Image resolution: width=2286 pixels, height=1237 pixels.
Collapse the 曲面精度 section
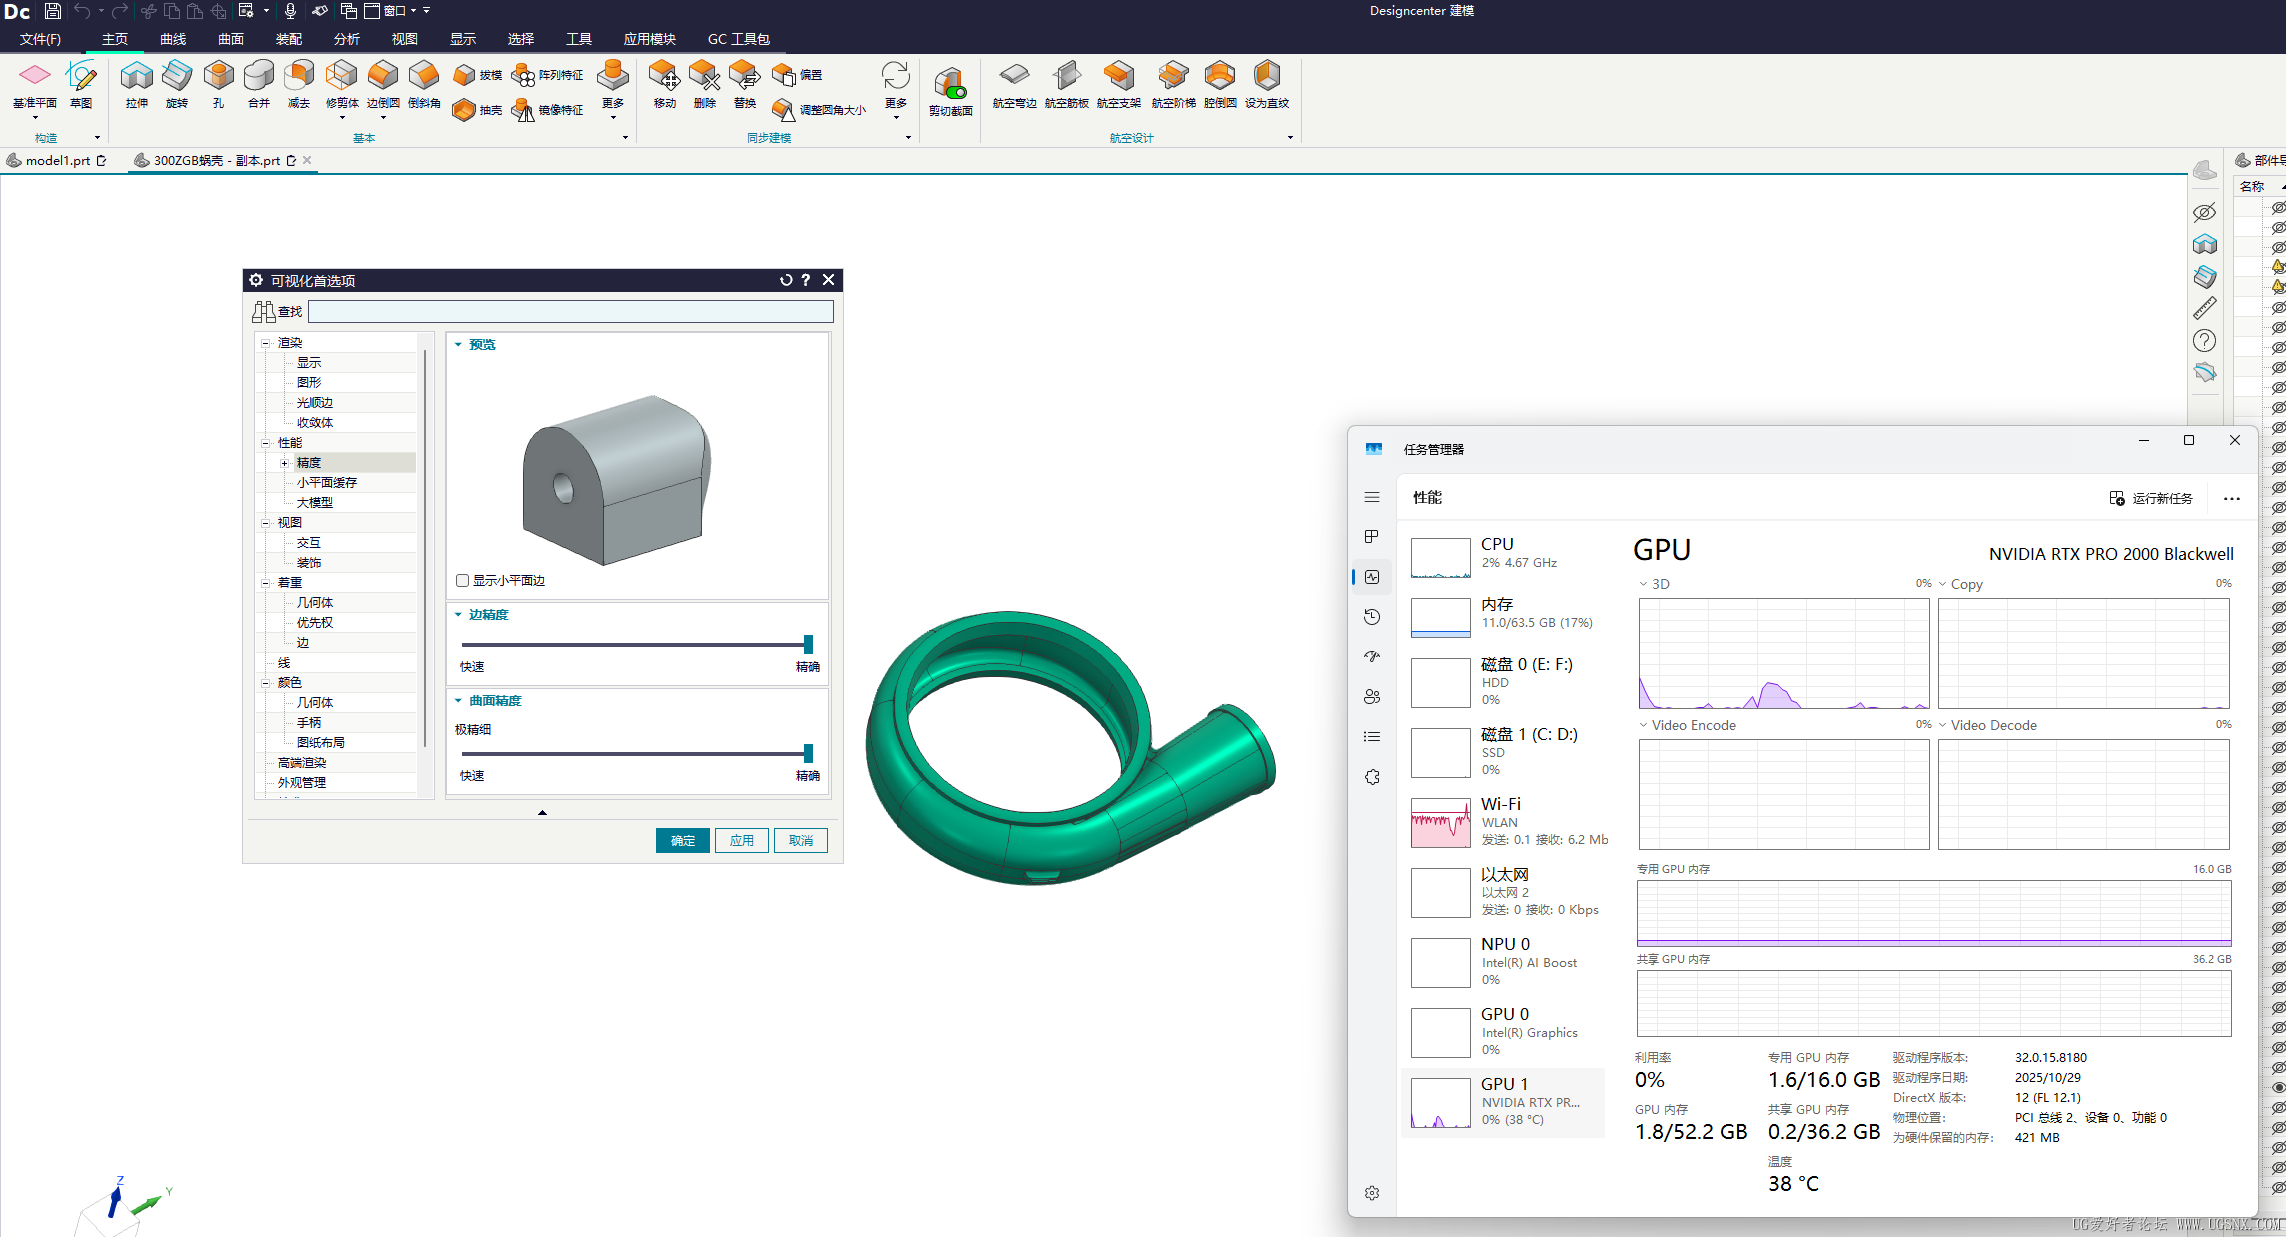459,701
